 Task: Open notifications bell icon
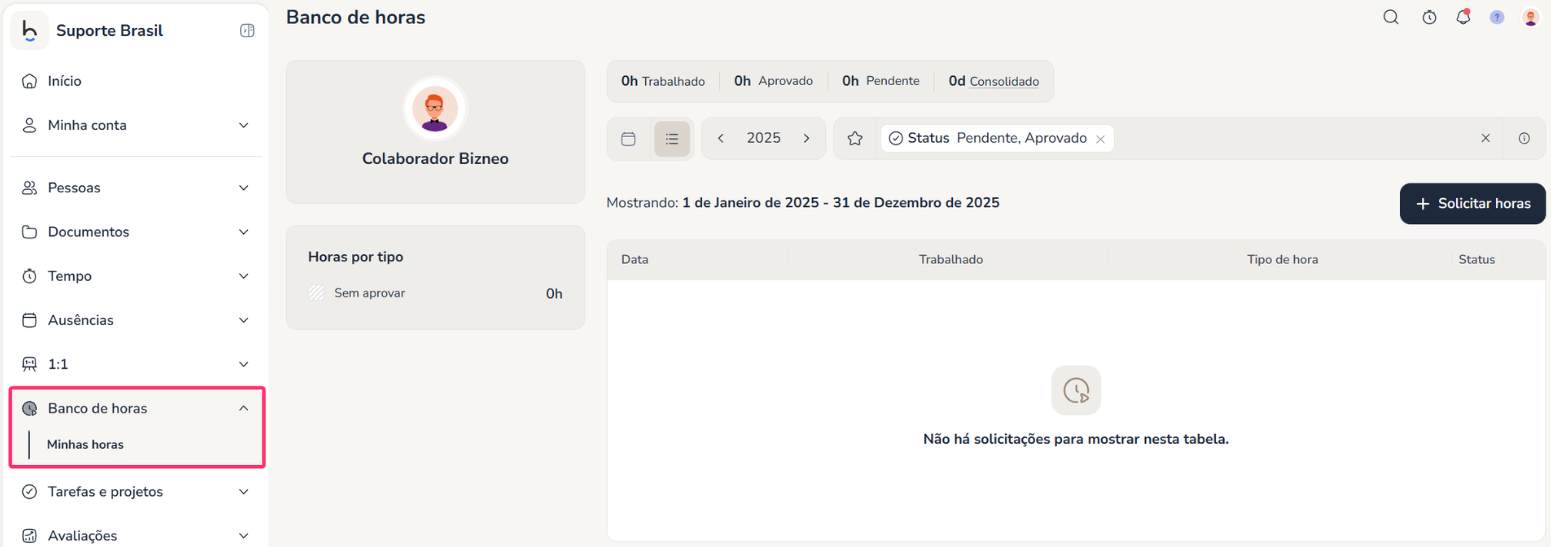click(1463, 17)
